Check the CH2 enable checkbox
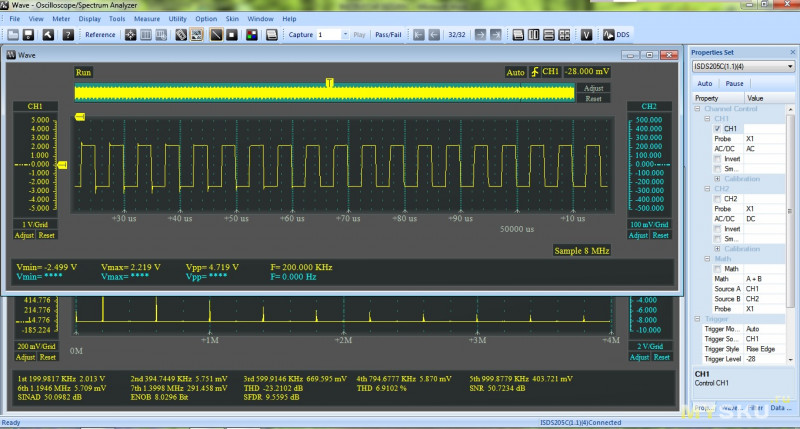The image size is (800, 429). click(x=717, y=199)
